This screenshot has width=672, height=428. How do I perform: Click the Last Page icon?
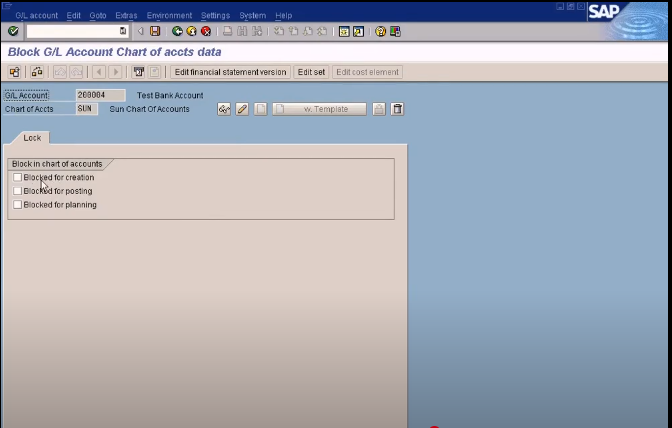tap(322, 31)
